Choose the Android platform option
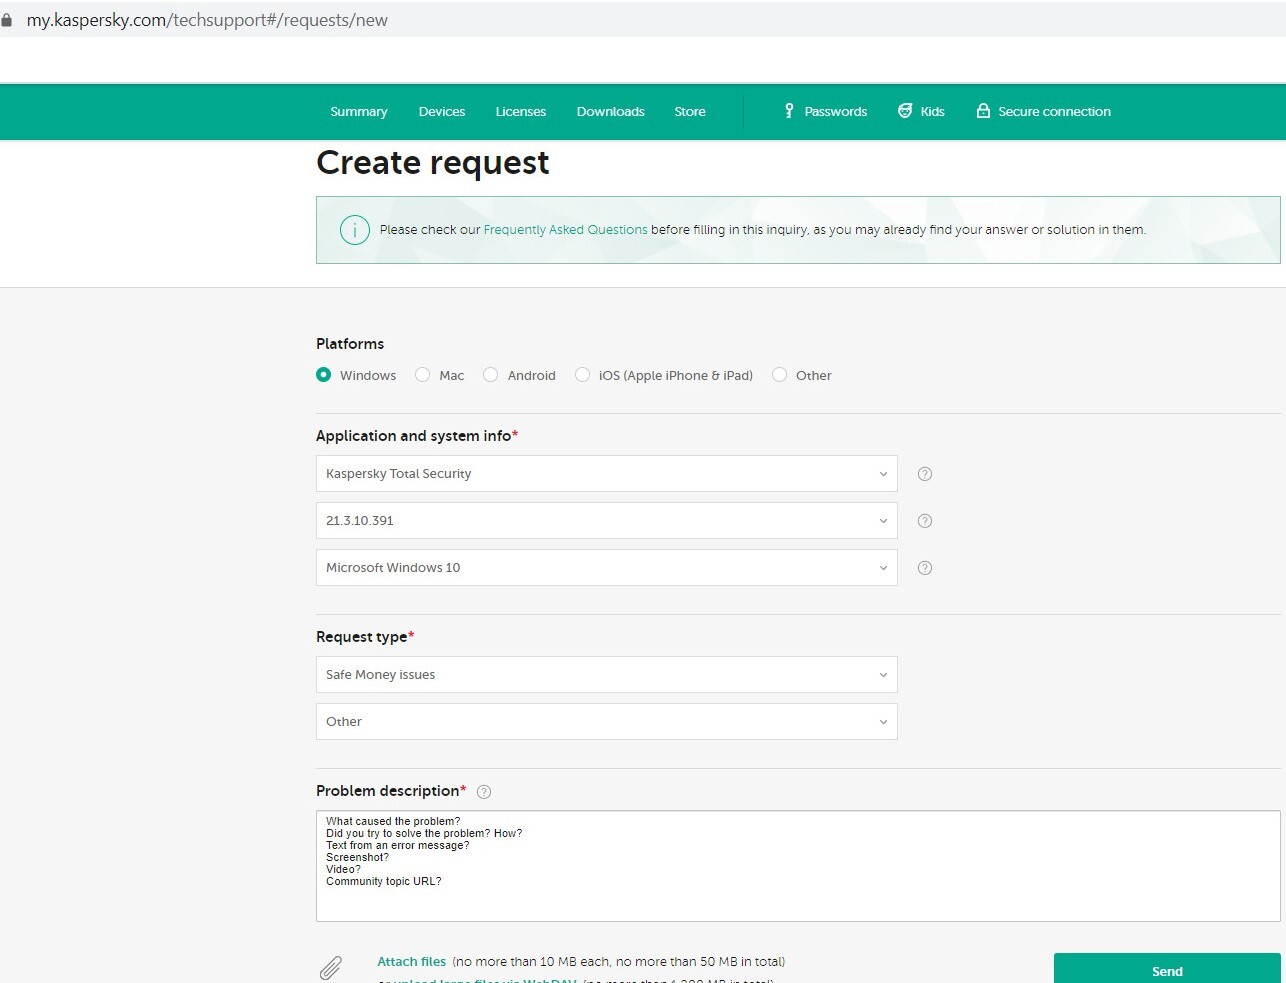 coord(490,375)
